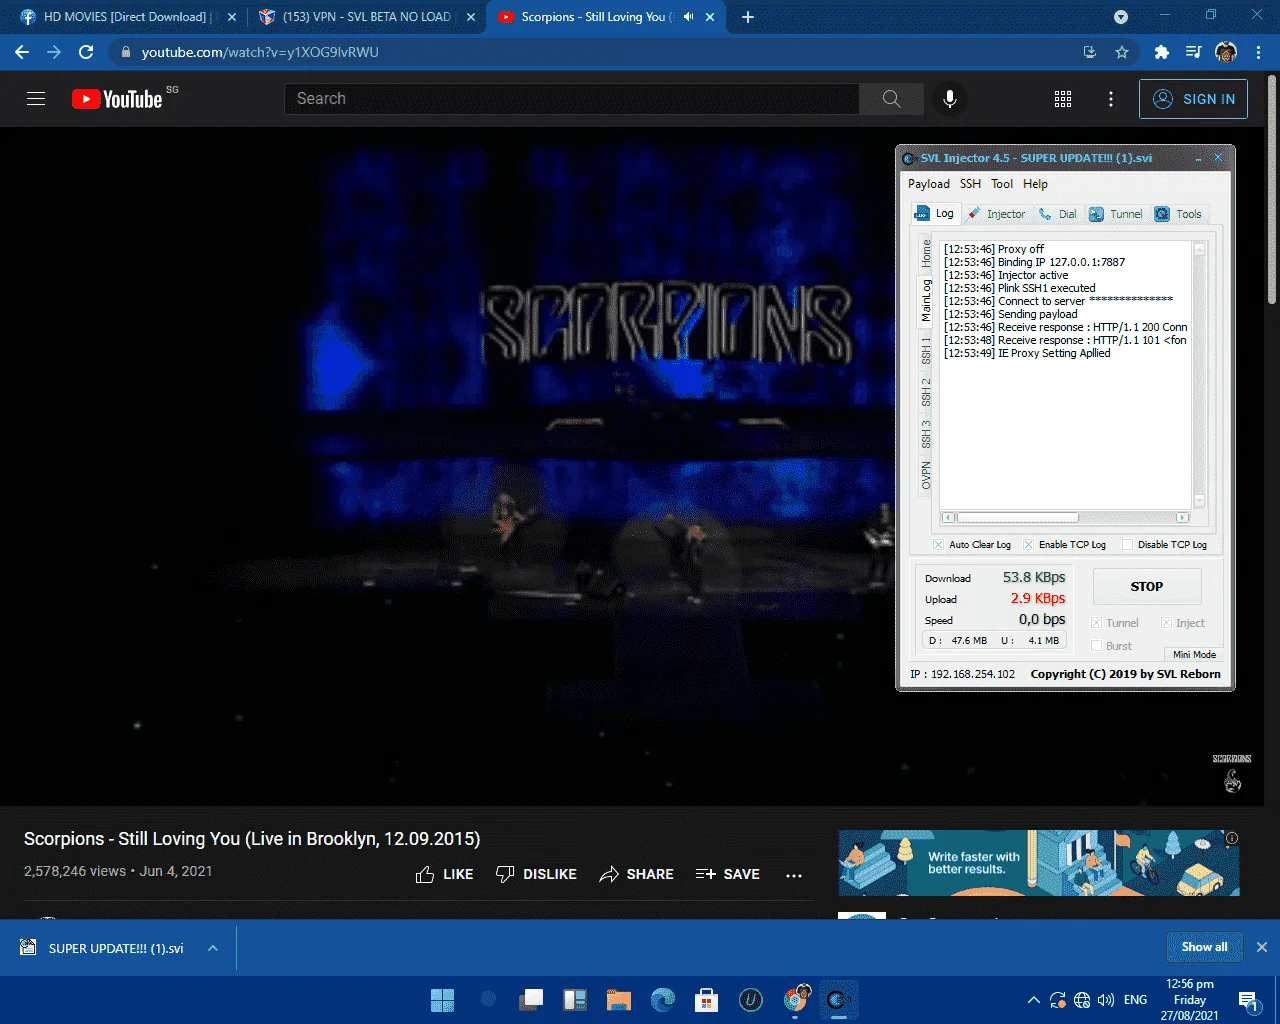Open a new browser tab
This screenshot has height=1024, width=1280.
click(x=748, y=17)
